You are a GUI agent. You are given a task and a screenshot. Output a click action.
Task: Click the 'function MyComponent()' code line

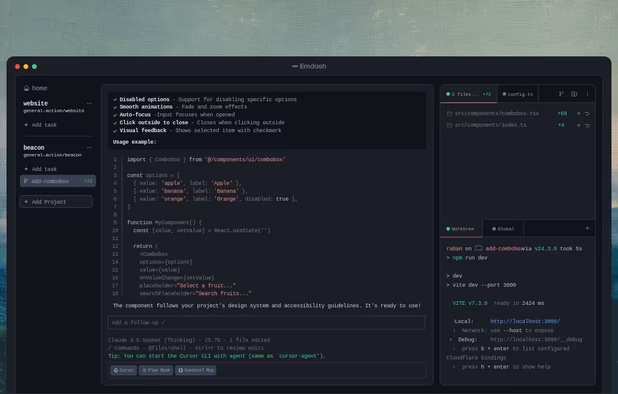pos(164,222)
